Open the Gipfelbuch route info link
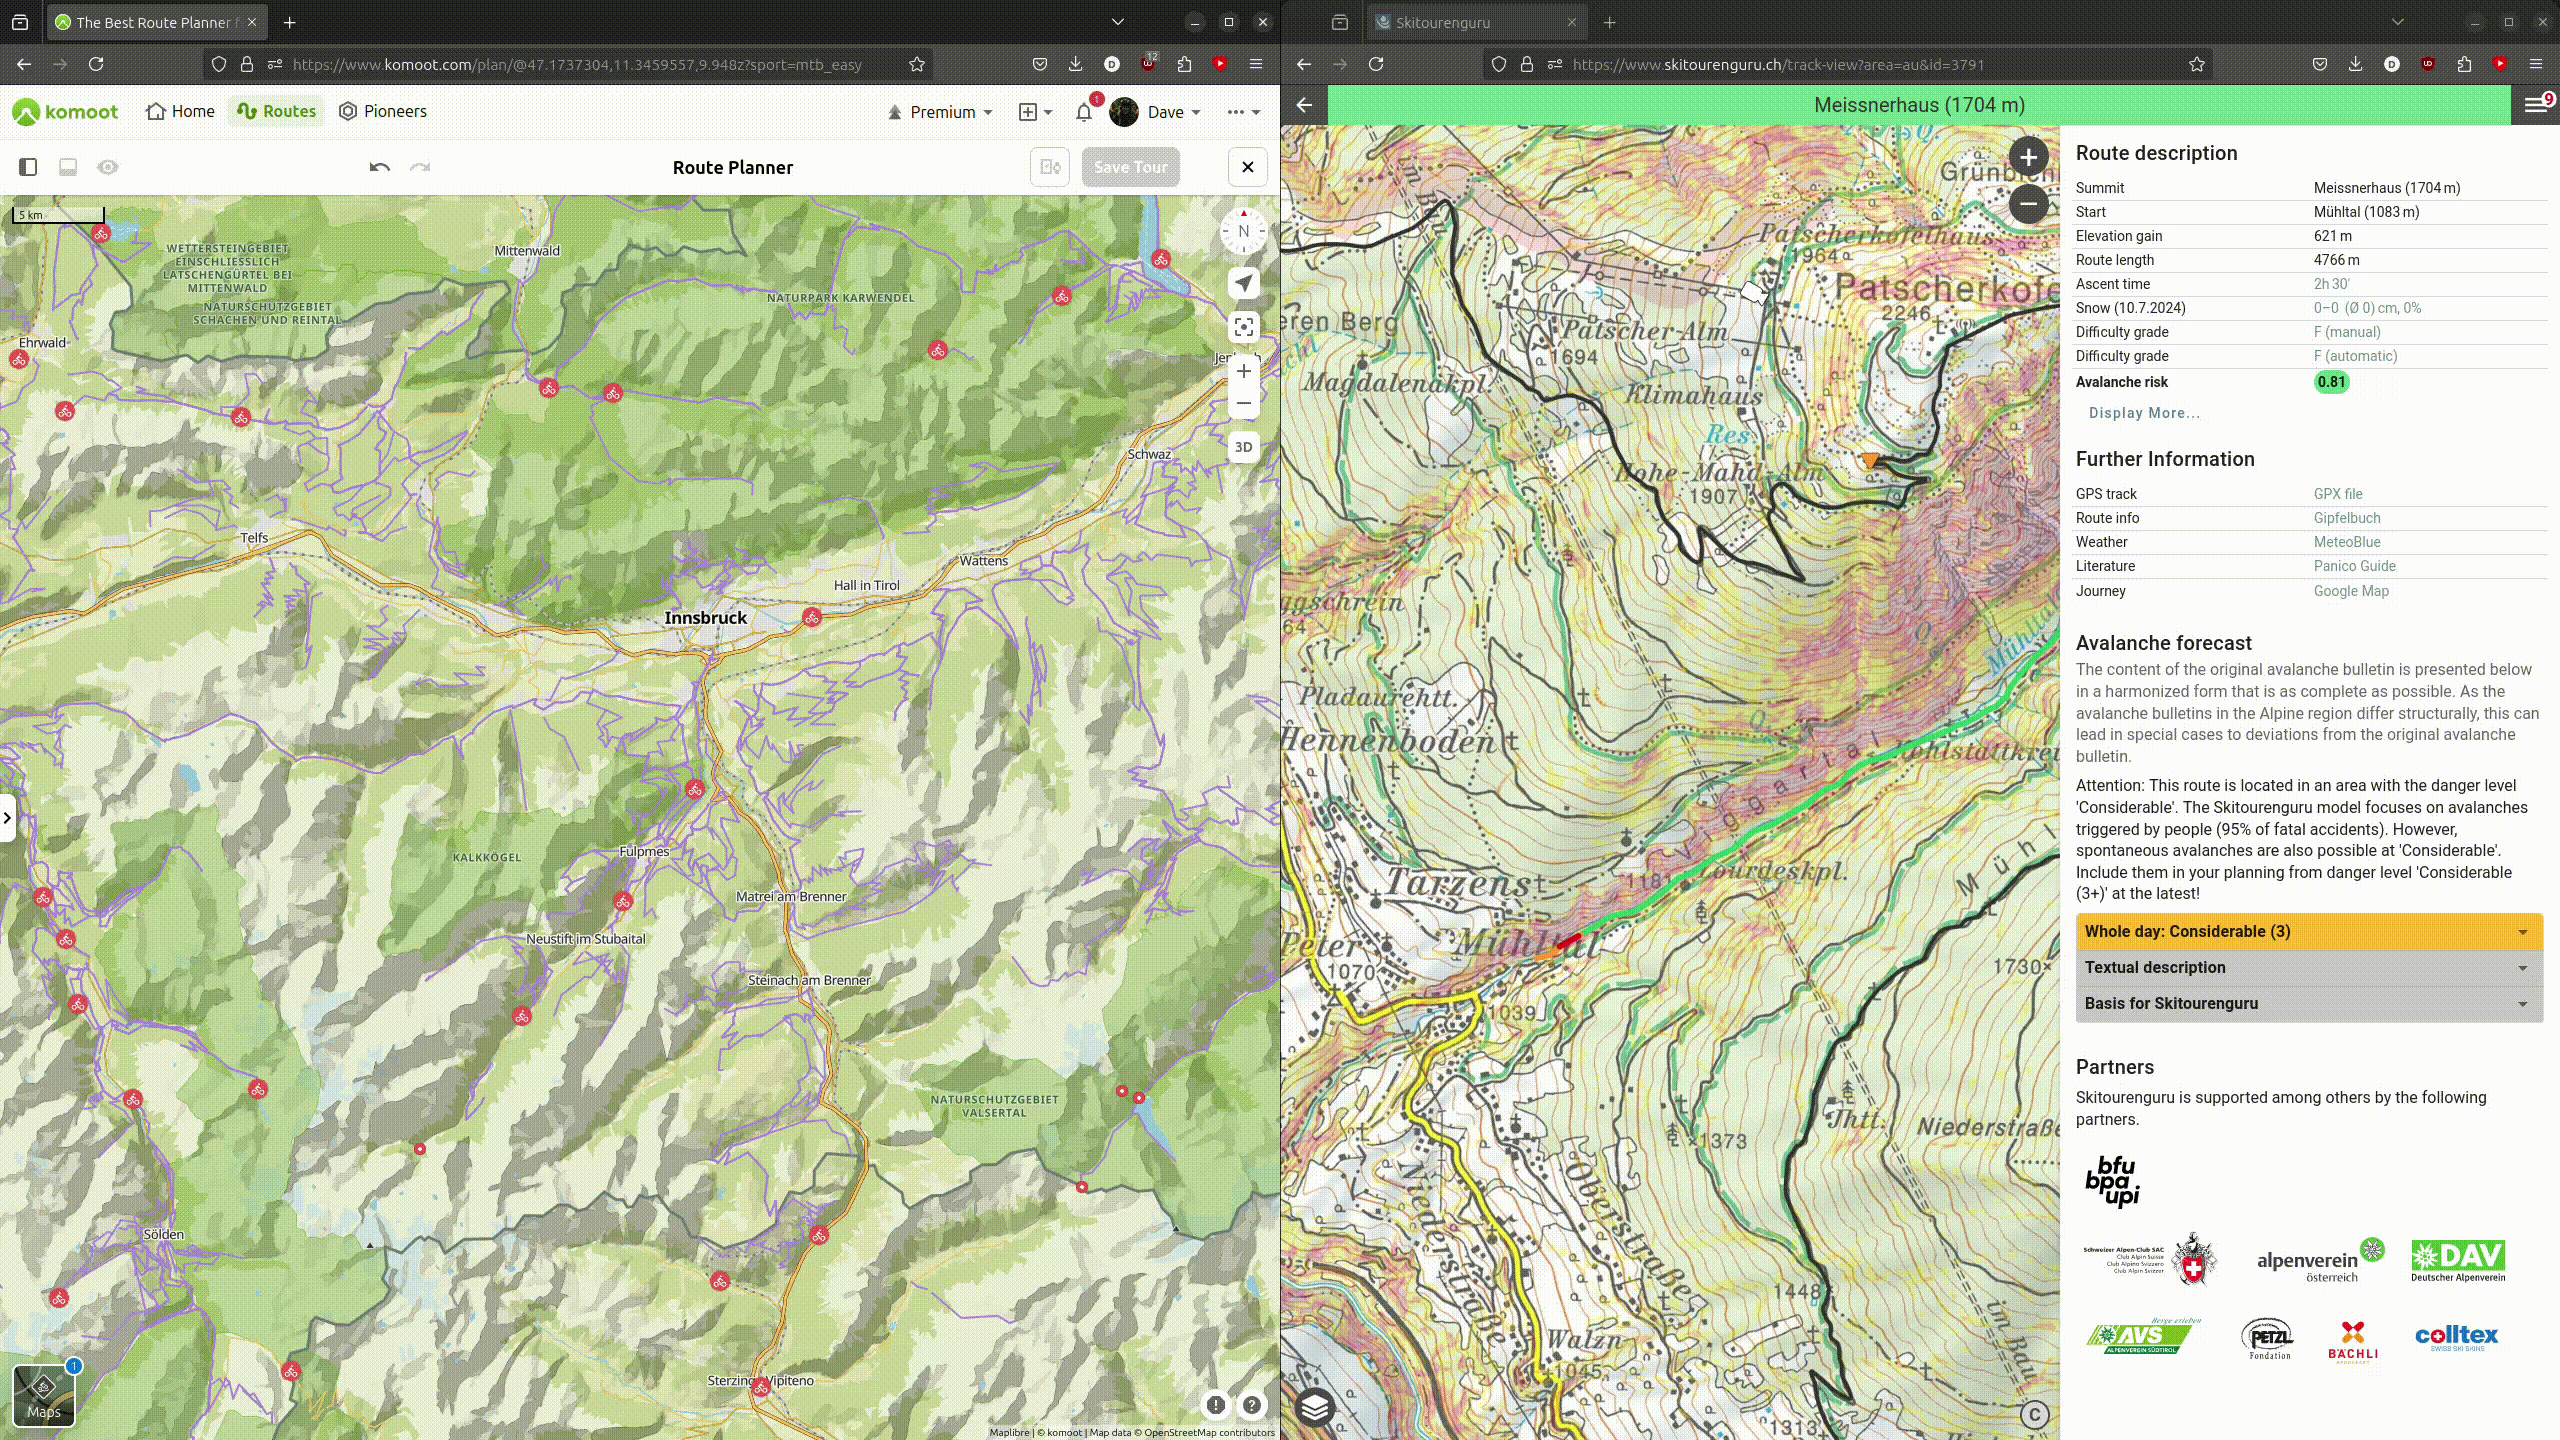Viewport: 2560px width, 1440px height. click(x=2346, y=518)
